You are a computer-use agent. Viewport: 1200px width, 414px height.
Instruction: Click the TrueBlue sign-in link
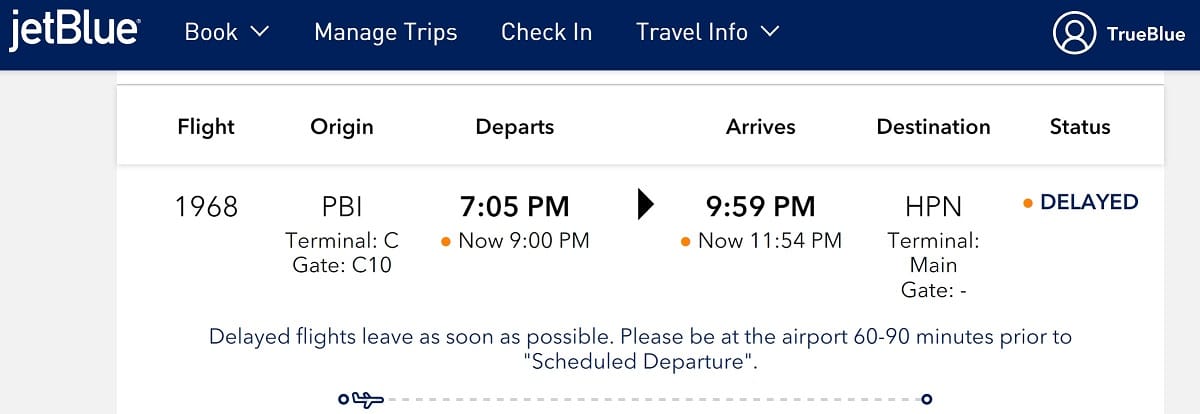click(x=1146, y=34)
